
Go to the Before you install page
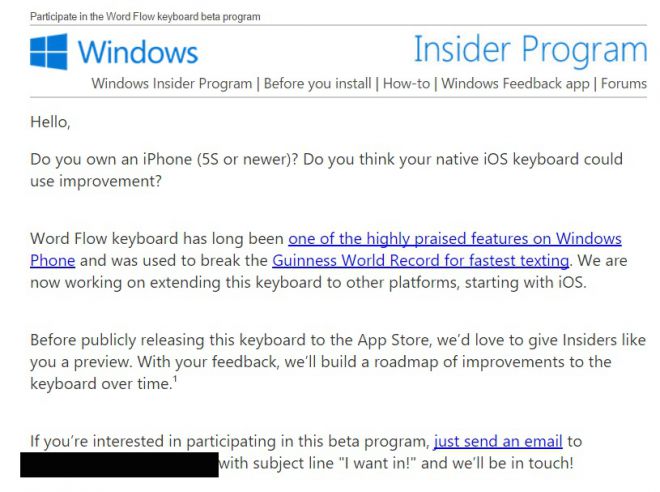click(317, 84)
